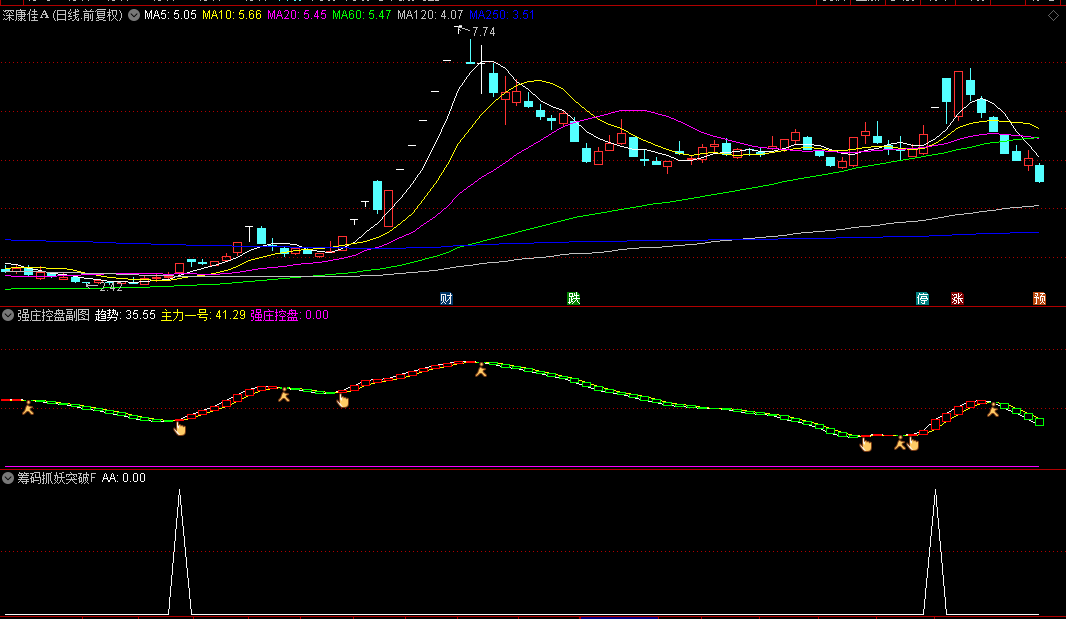Click the 7.74 high price label
The height and width of the screenshot is (619, 1066).
click(x=483, y=31)
